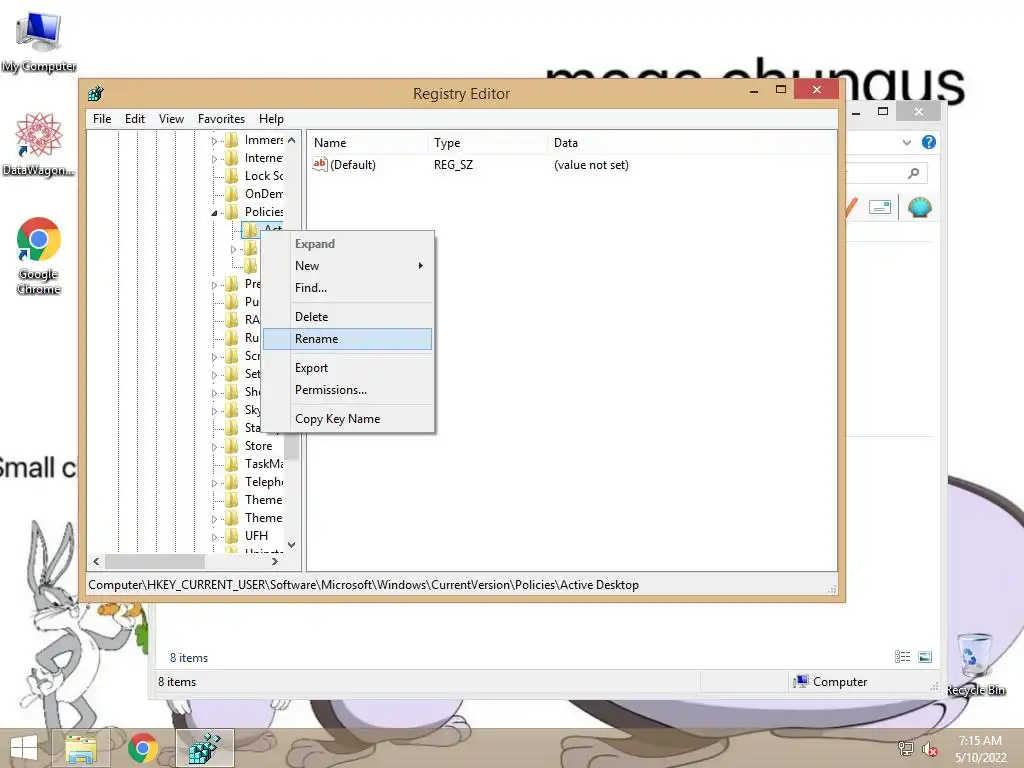Viewport: 1024px width, 768px height.
Task: Click the Windows Start button
Action: (24, 748)
